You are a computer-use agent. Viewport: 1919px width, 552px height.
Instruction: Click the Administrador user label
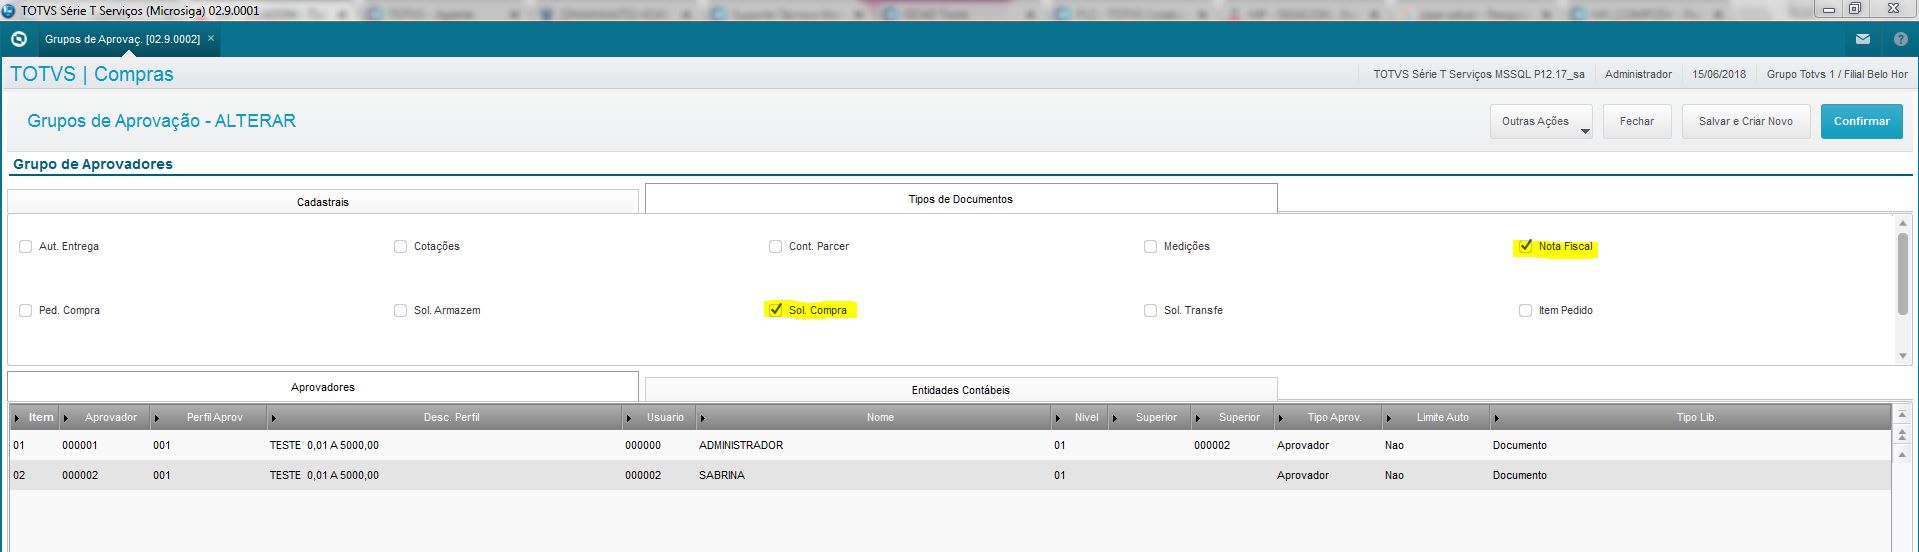coord(1638,74)
